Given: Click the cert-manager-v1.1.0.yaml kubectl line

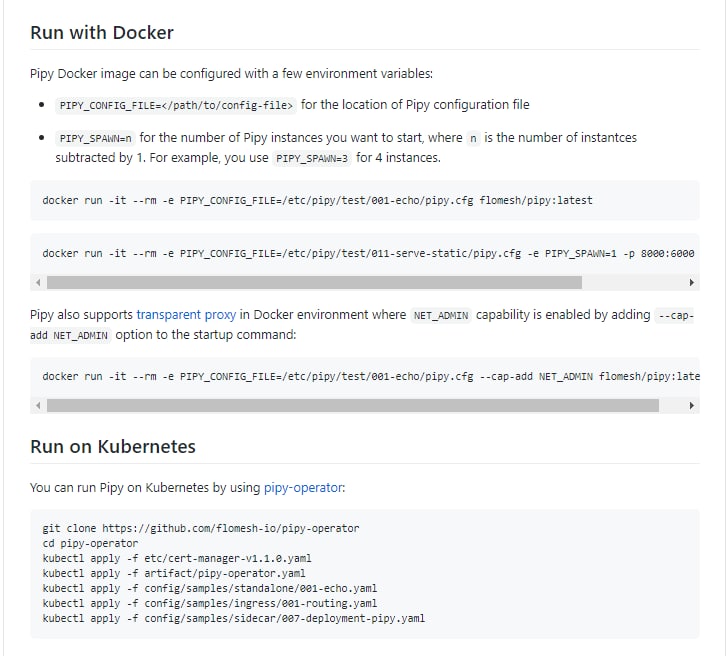Looking at the screenshot, I should point(177,558).
